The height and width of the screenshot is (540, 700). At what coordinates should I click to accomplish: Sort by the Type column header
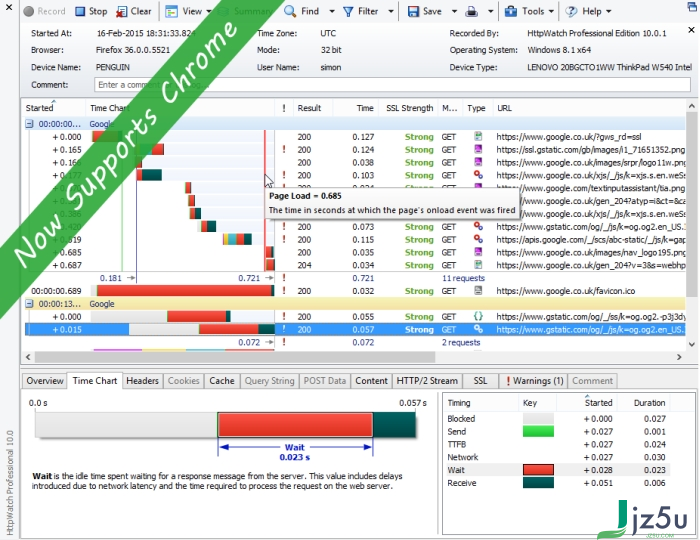(x=477, y=108)
